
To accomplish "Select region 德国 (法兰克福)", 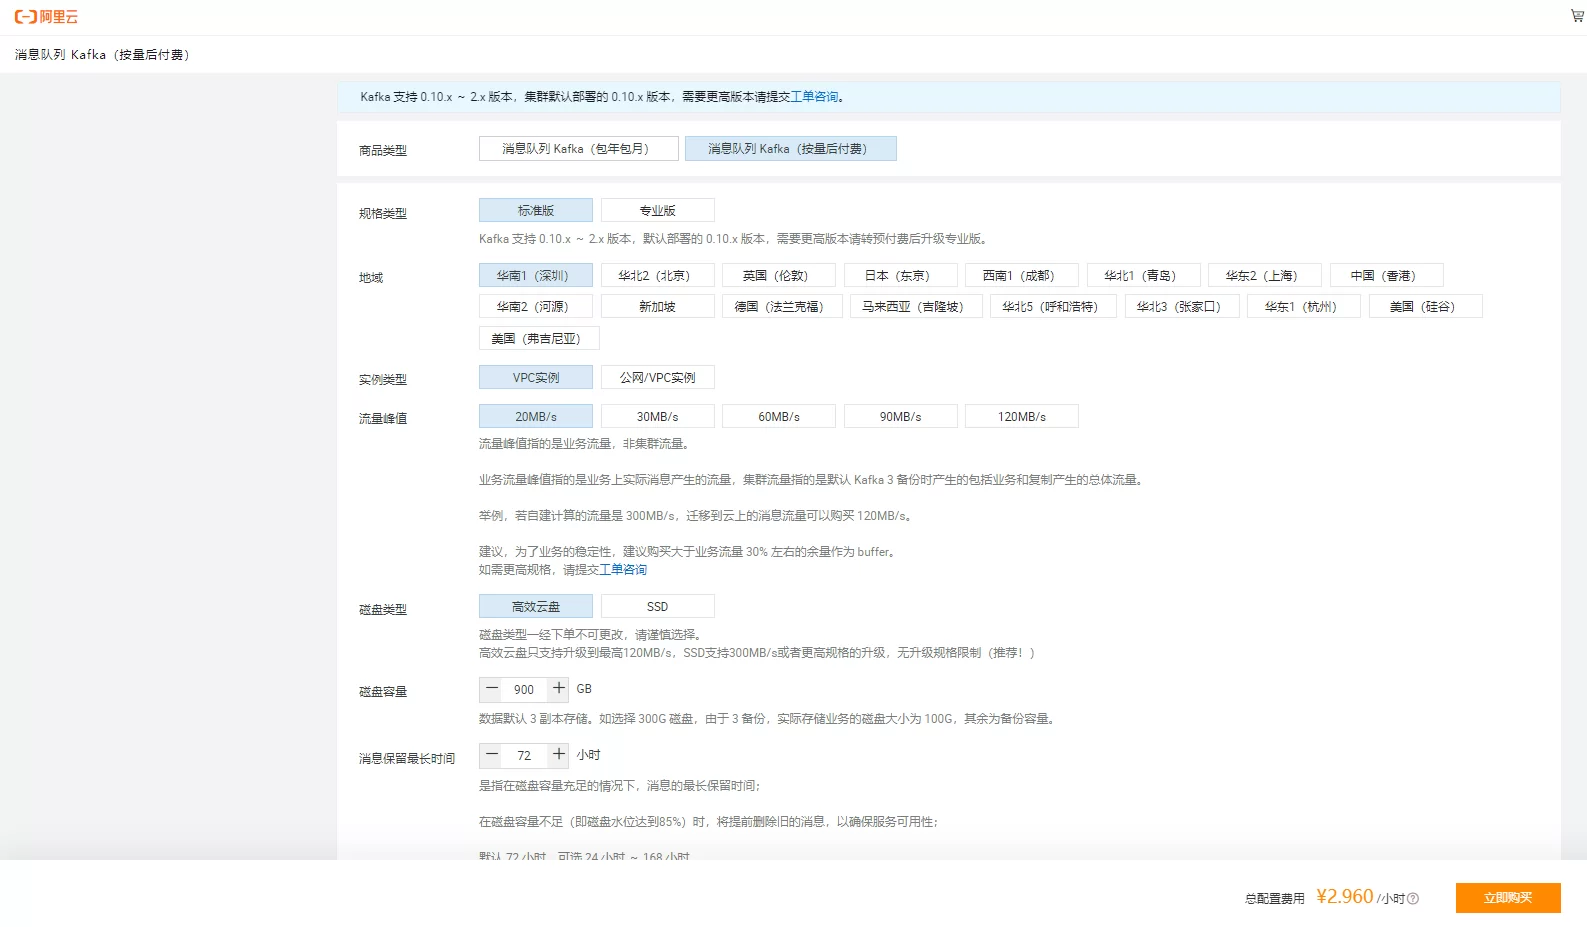I will [782, 306].
